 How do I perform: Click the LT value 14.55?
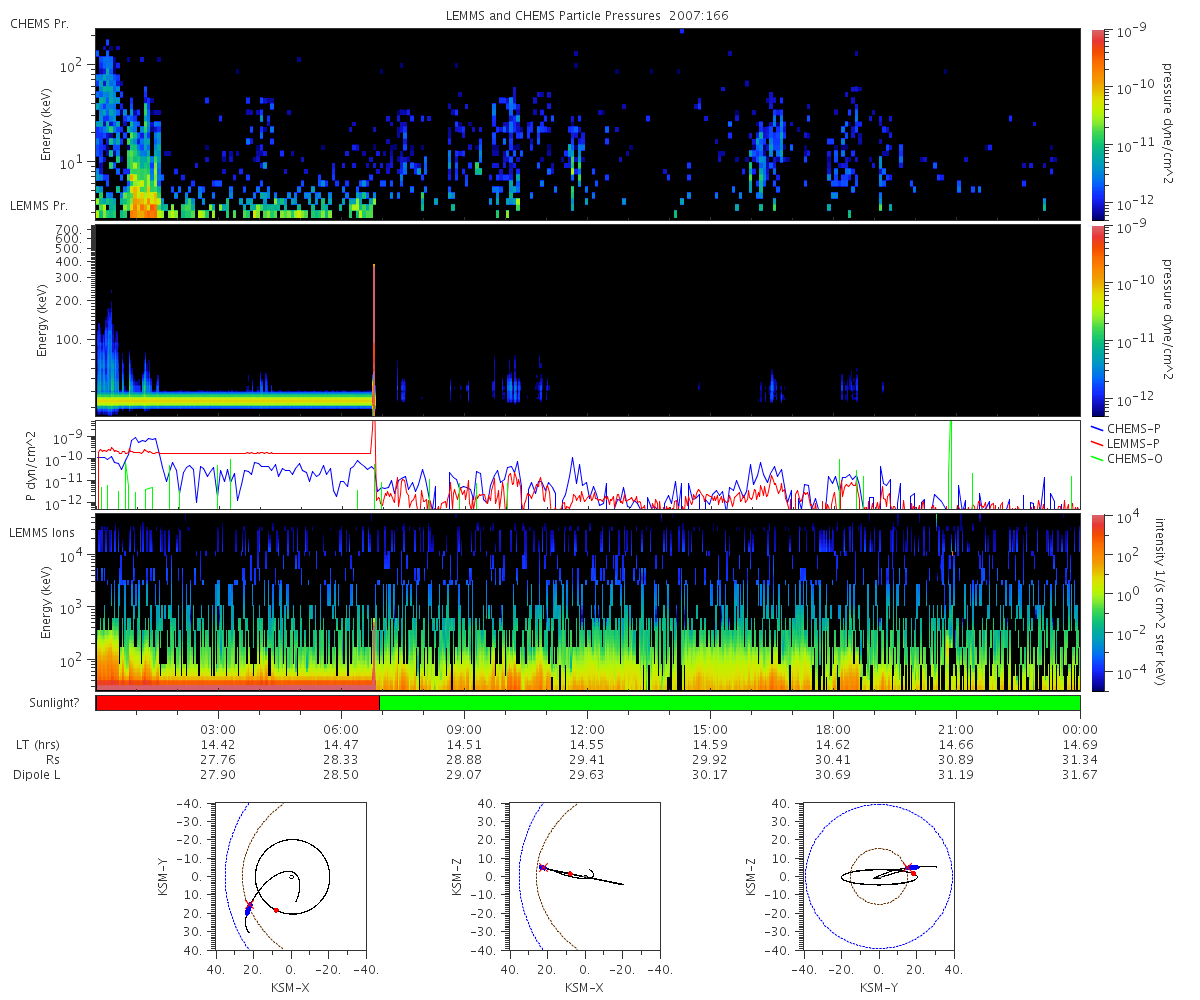point(587,745)
